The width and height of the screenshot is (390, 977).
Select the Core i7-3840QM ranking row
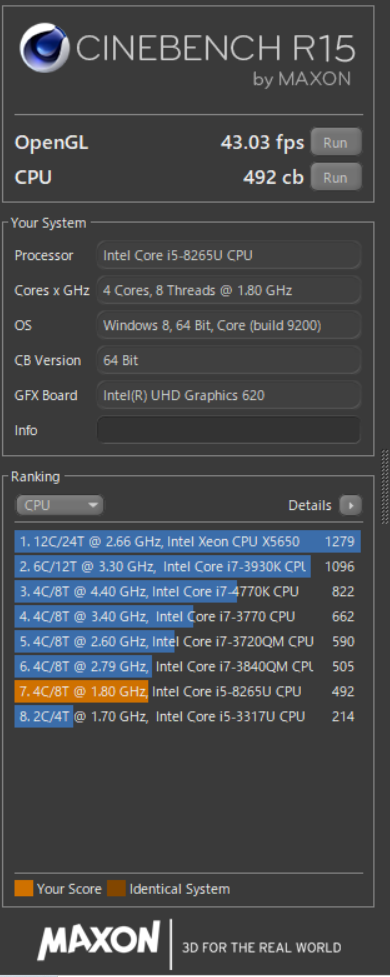188,666
